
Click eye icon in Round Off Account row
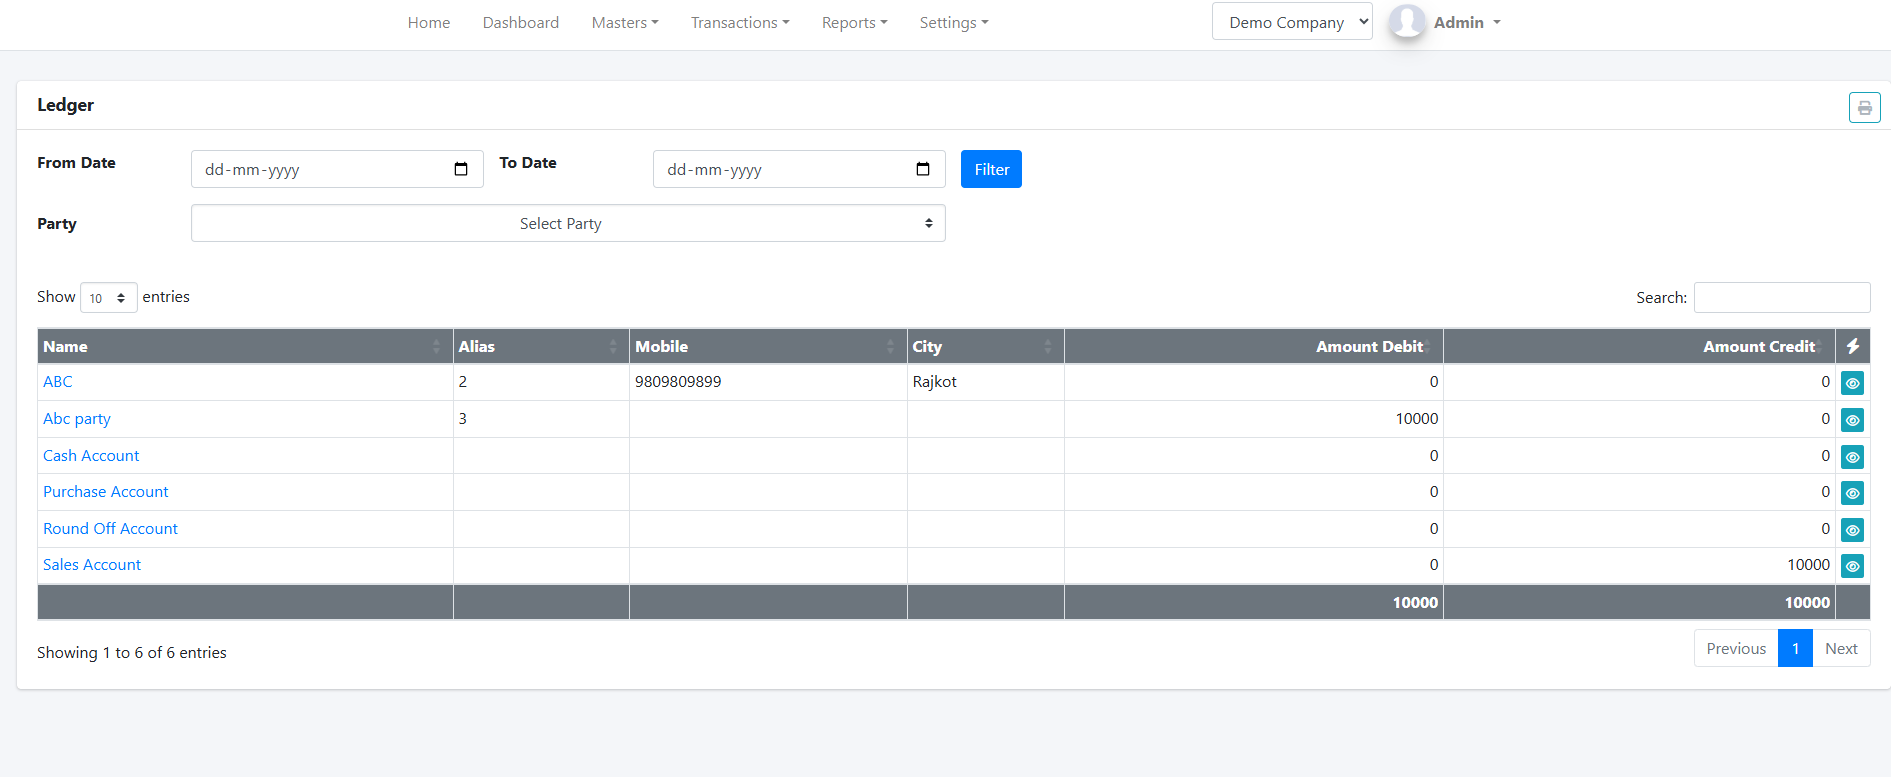point(1852,530)
